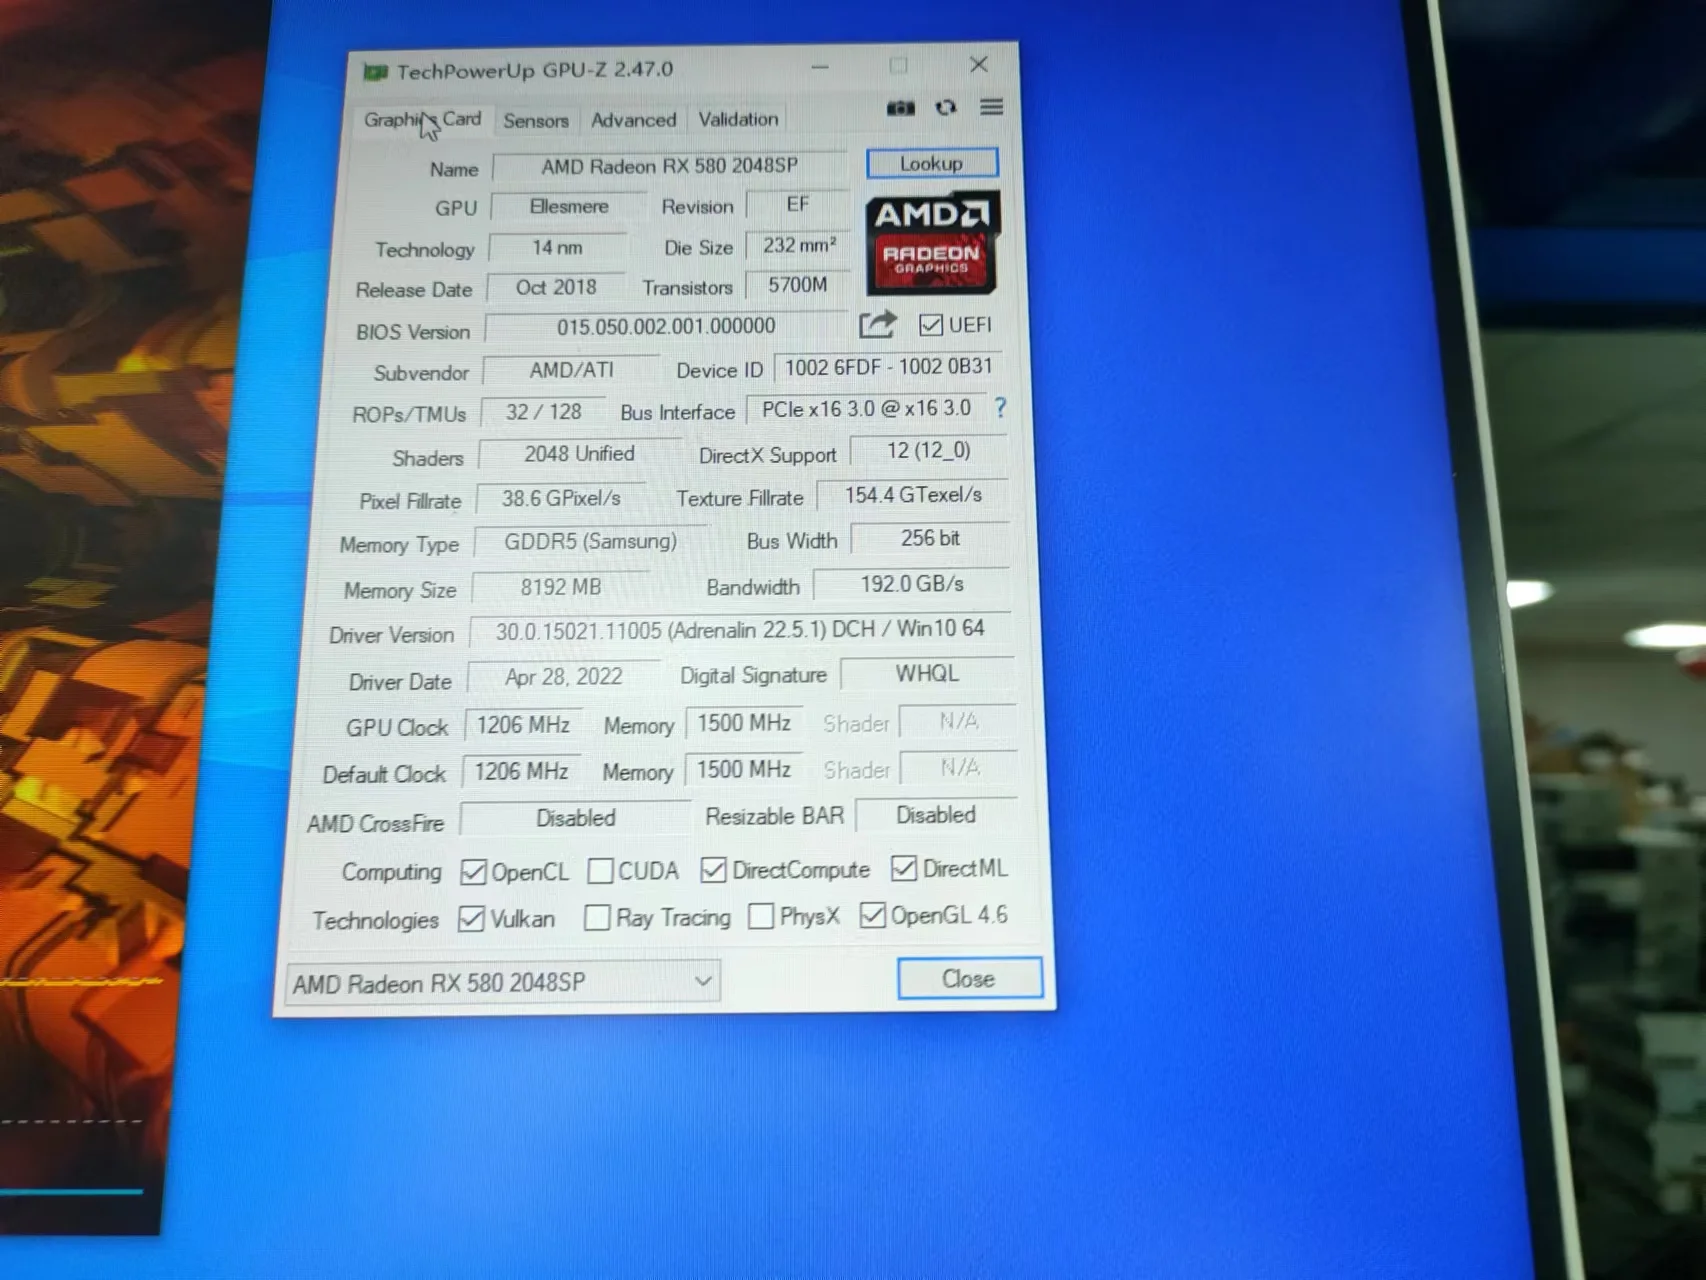Viewport: 1706px width, 1280px height.
Task: Click the Texture Fillrate value 154.4 GTexel/s
Action: click(913, 495)
